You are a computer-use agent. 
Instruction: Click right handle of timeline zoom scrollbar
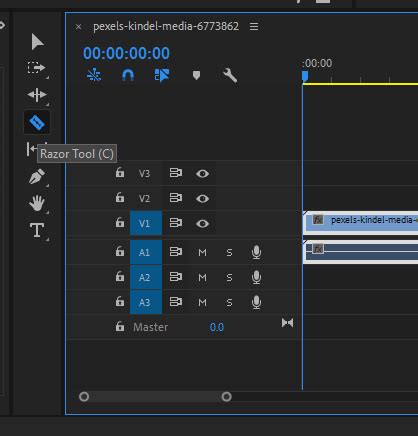point(227,397)
